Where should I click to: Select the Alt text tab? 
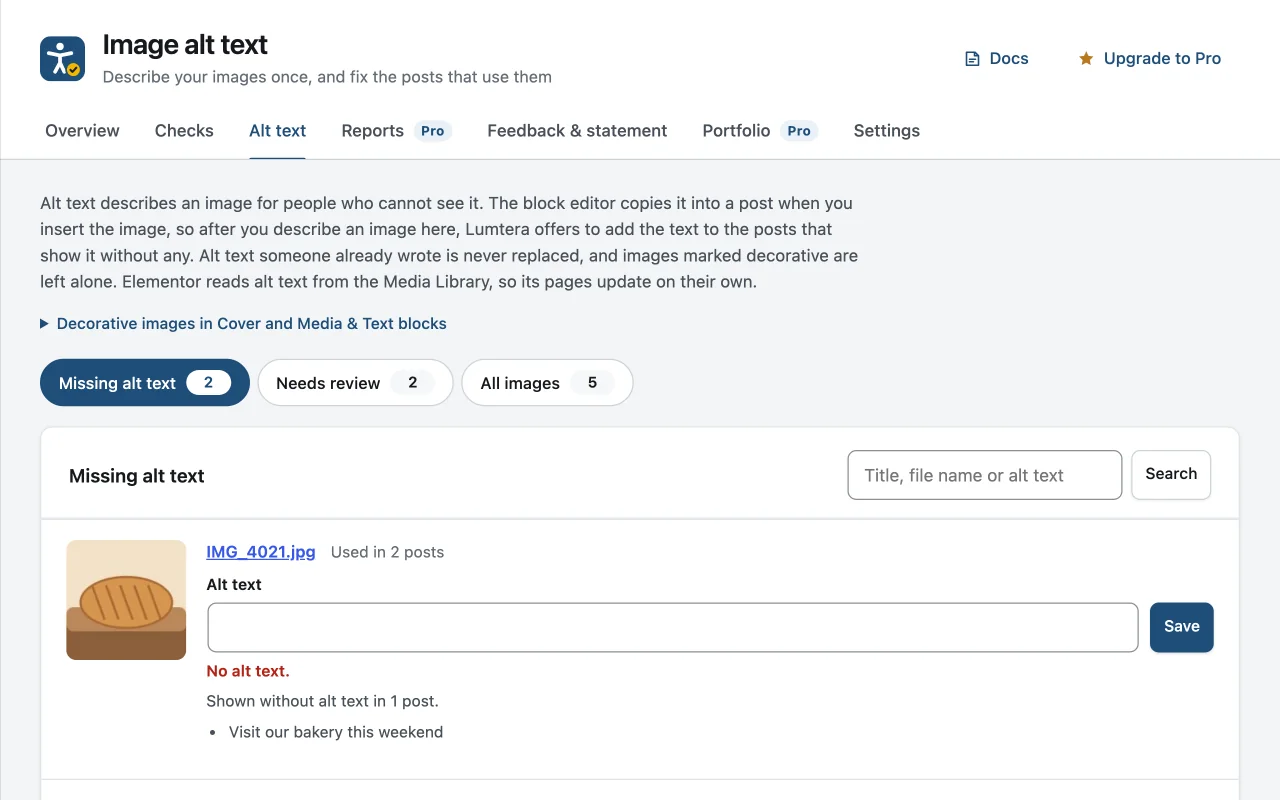(278, 131)
